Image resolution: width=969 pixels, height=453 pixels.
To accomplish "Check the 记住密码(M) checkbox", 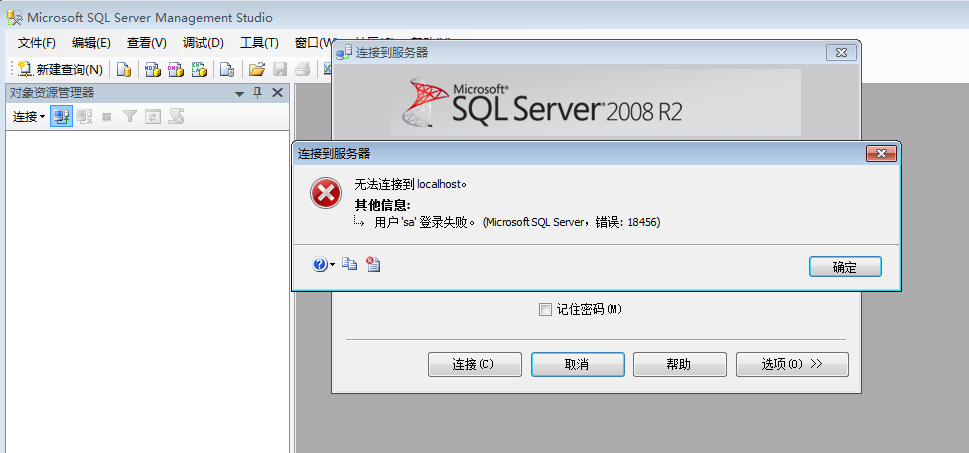I will 545,310.
